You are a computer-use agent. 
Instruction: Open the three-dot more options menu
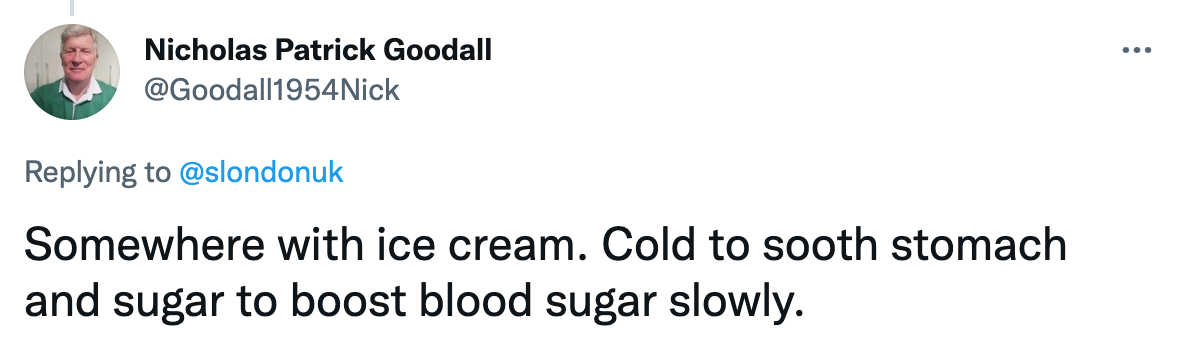[x=1136, y=51]
